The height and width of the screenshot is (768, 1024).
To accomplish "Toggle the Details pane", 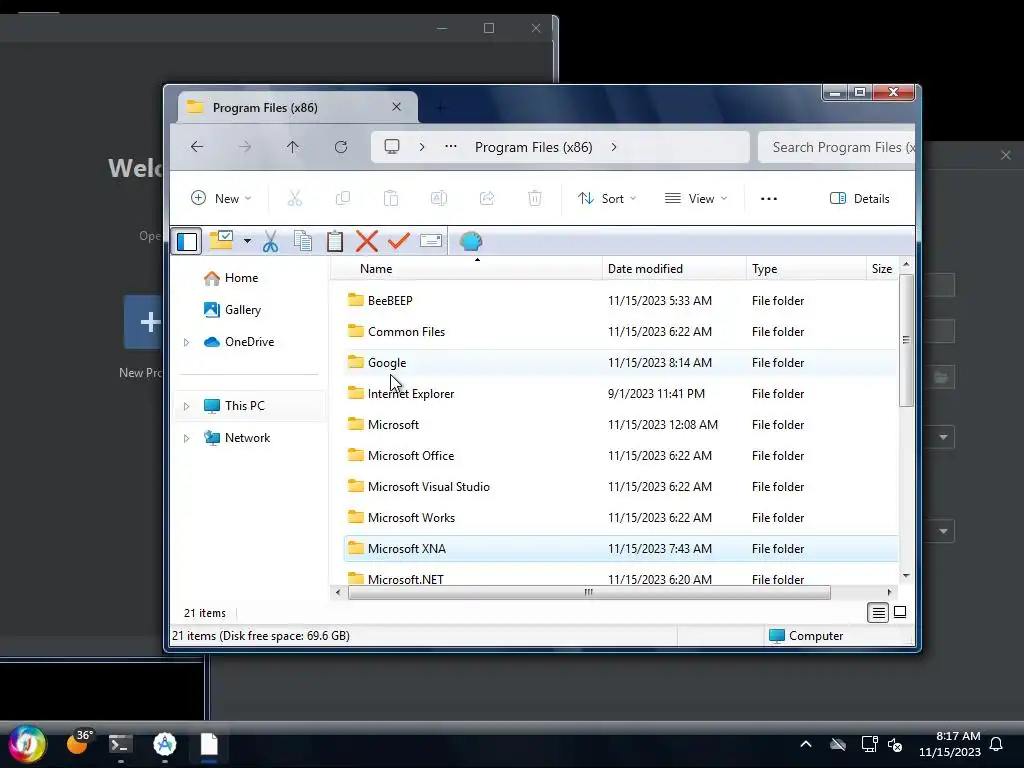I will (x=859, y=199).
